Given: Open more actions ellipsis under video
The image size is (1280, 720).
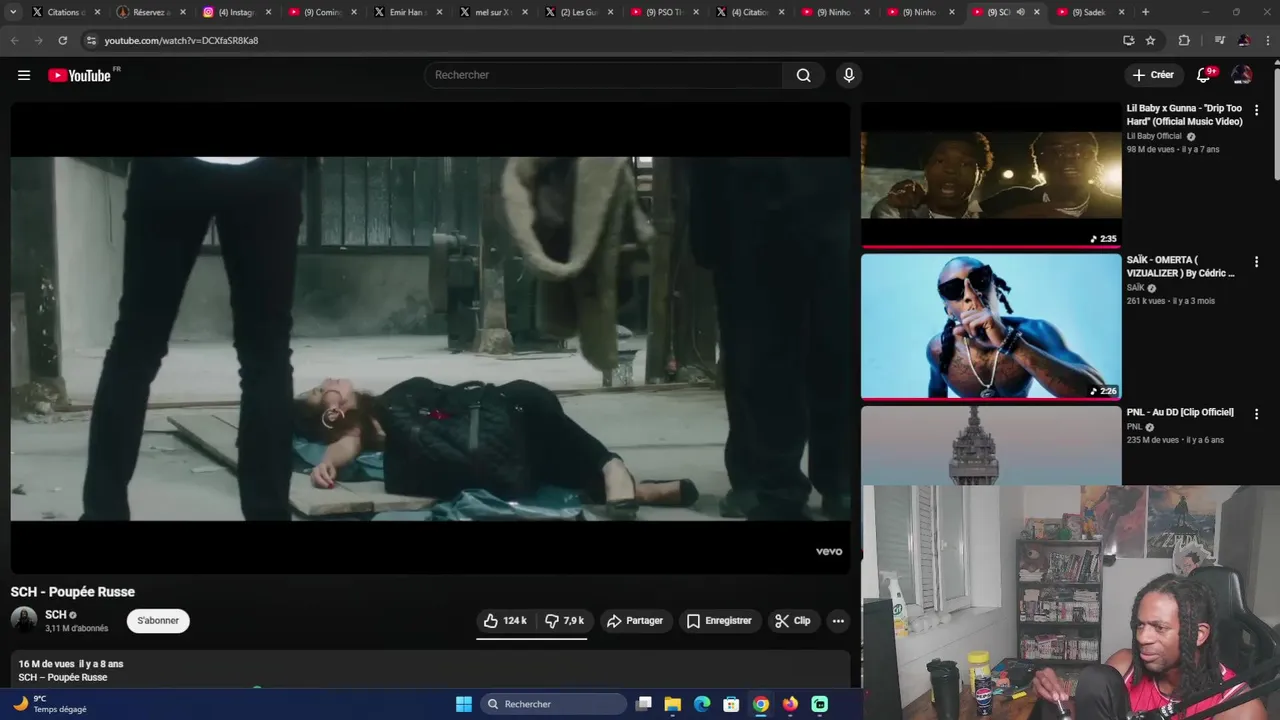Looking at the screenshot, I should click(x=838, y=621).
